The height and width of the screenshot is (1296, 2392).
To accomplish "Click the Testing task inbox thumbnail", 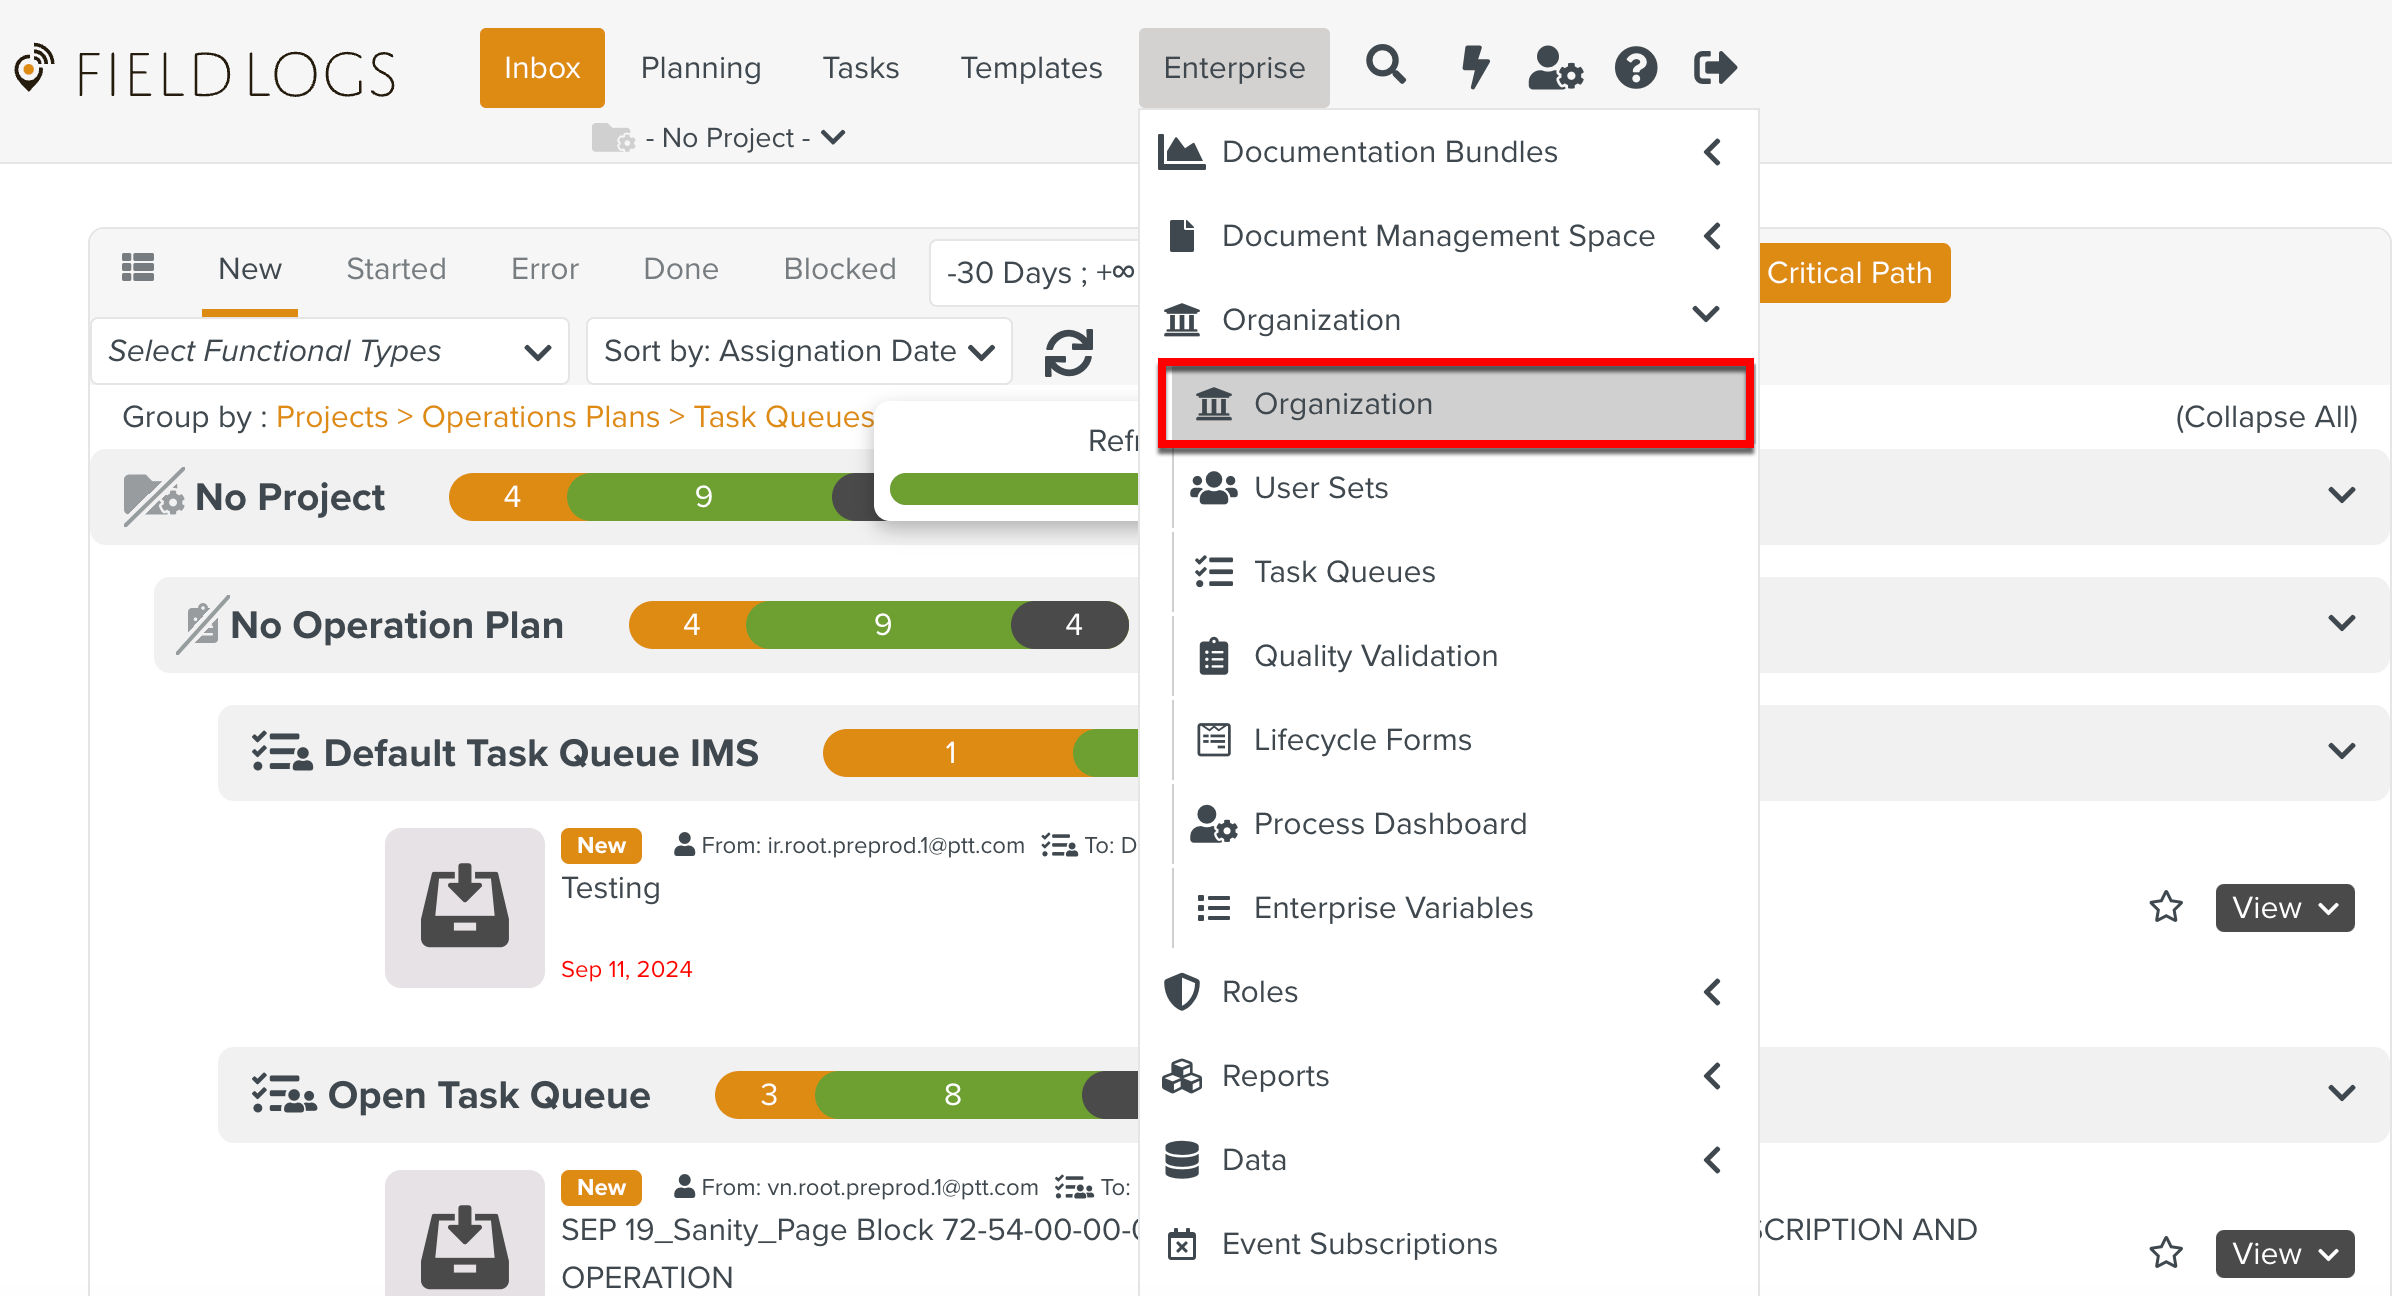I will point(464,907).
